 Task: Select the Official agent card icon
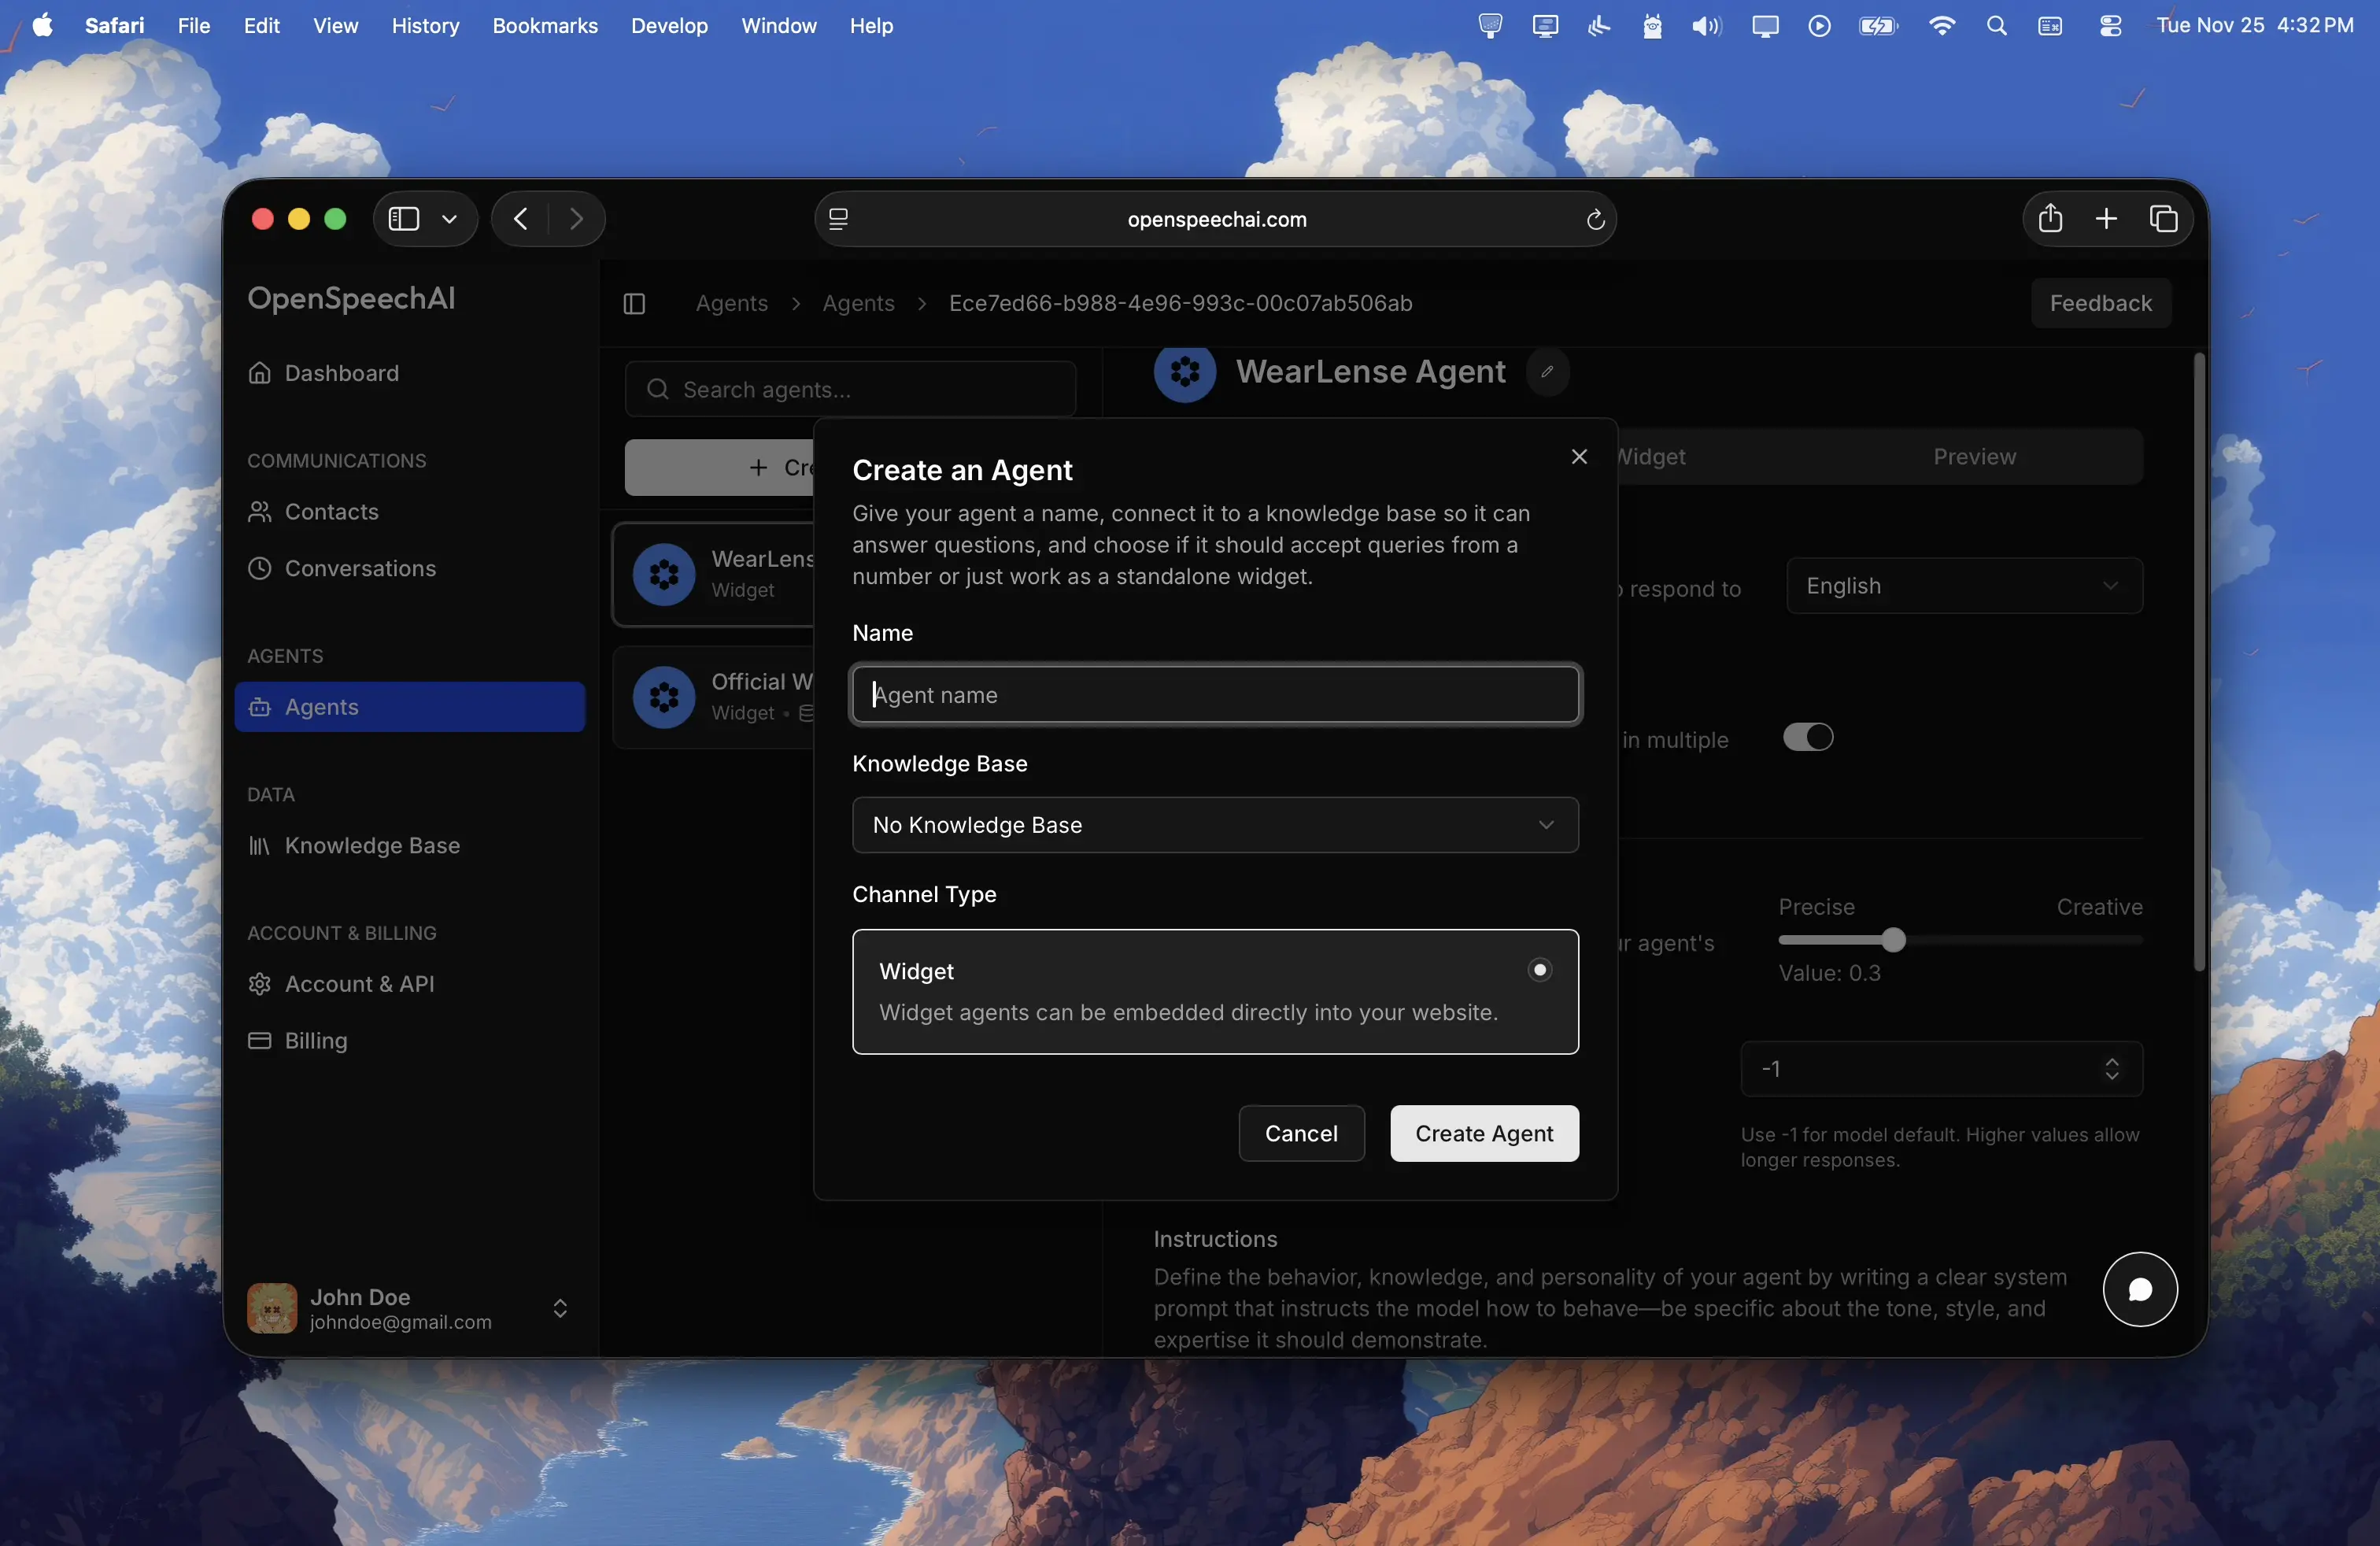tap(664, 697)
